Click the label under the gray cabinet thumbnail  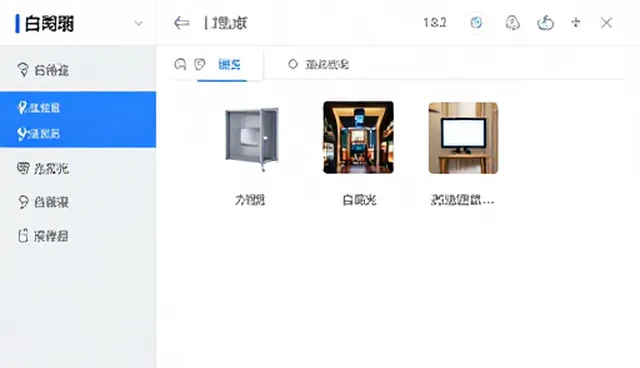(x=250, y=200)
